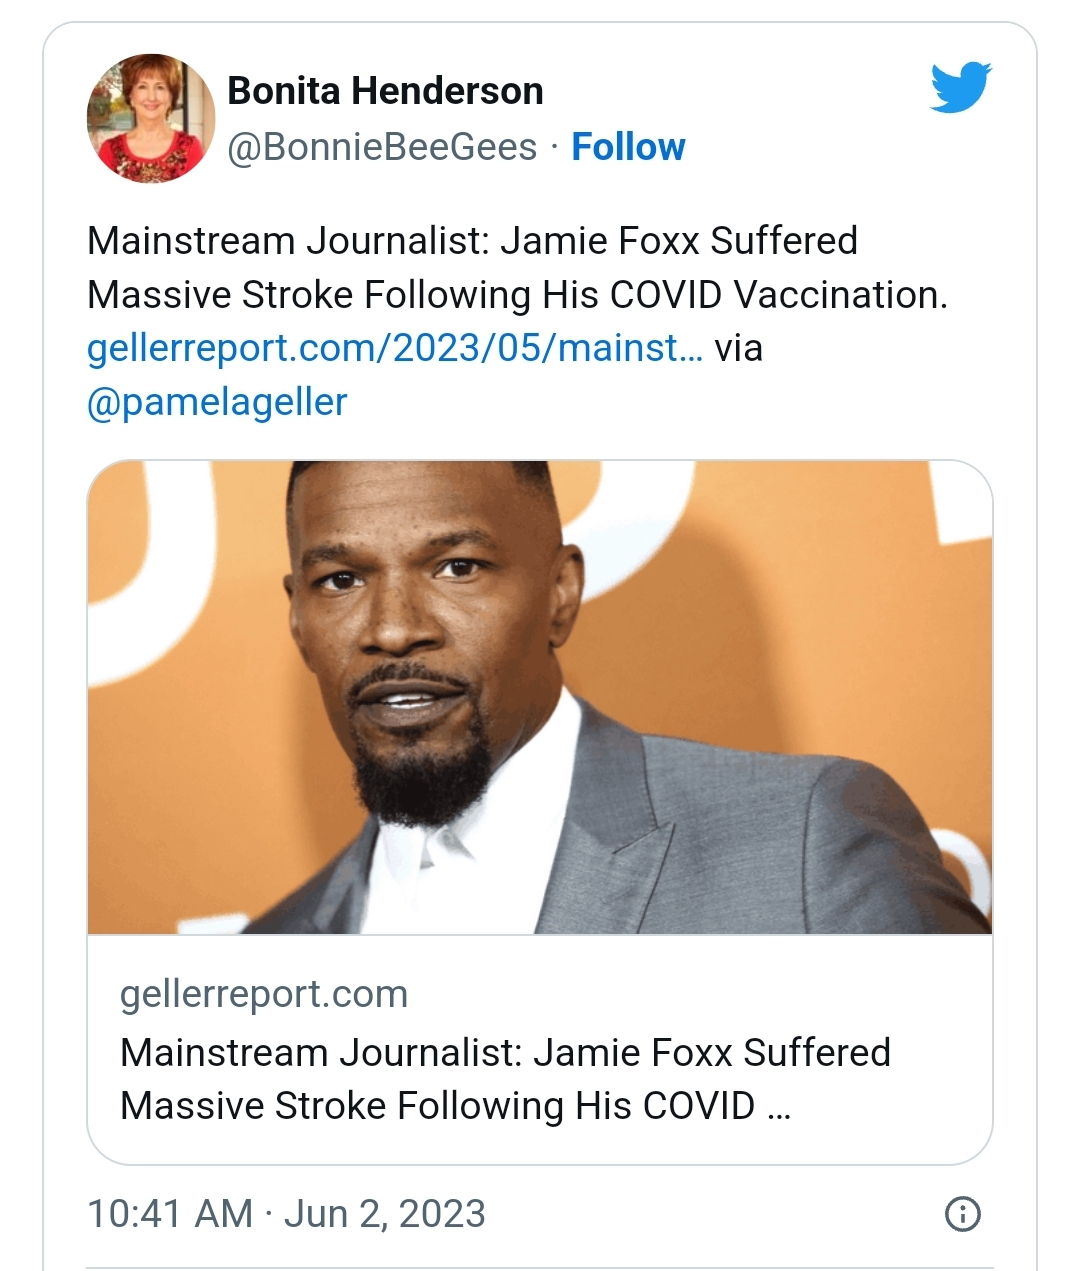This screenshot has width=1080, height=1271.
Task: Click the word 'via' in the tweet
Action: click(738, 348)
